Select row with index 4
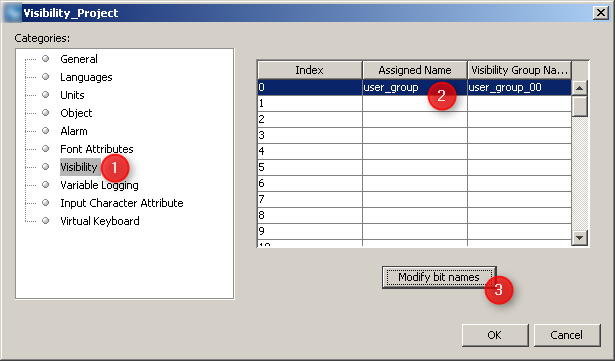Viewport: 615px width, 361px height. pyautogui.click(x=415, y=151)
